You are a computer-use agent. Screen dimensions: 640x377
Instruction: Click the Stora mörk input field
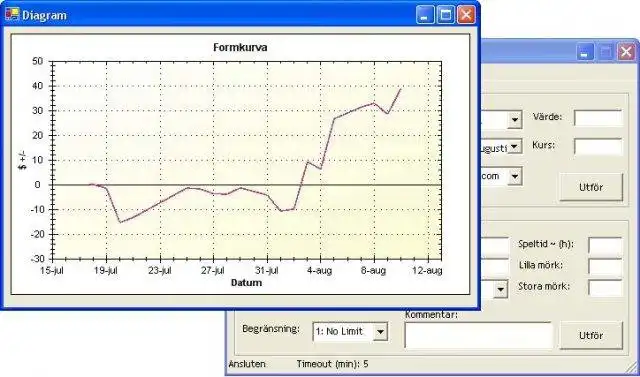[605, 288]
